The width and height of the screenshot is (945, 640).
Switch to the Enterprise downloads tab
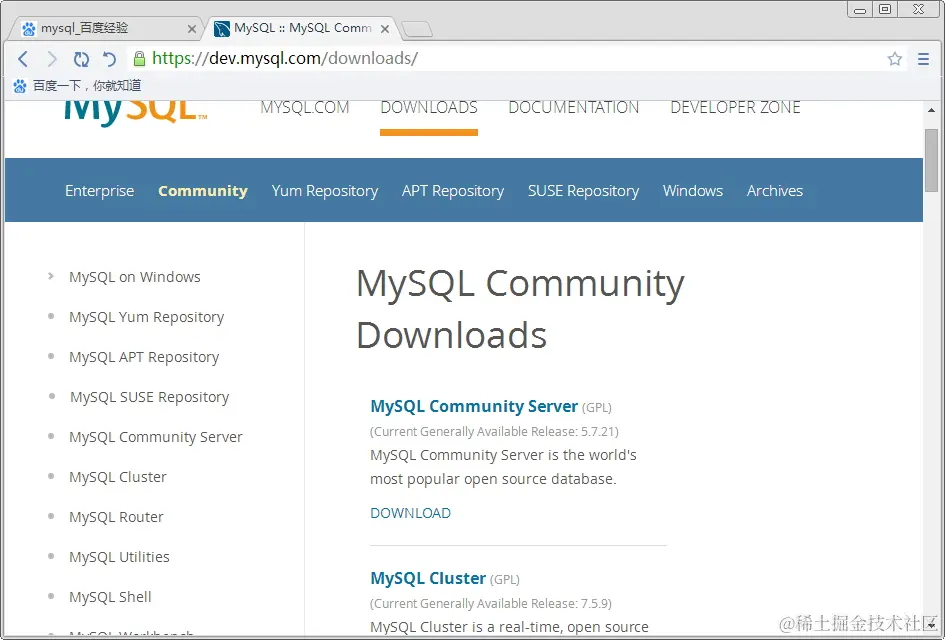click(x=99, y=190)
